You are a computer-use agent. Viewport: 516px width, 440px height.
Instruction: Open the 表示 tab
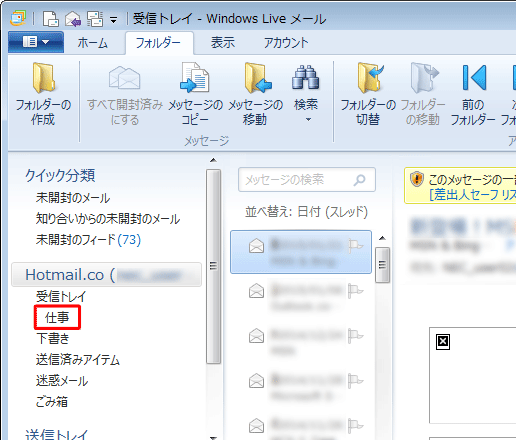[223, 43]
